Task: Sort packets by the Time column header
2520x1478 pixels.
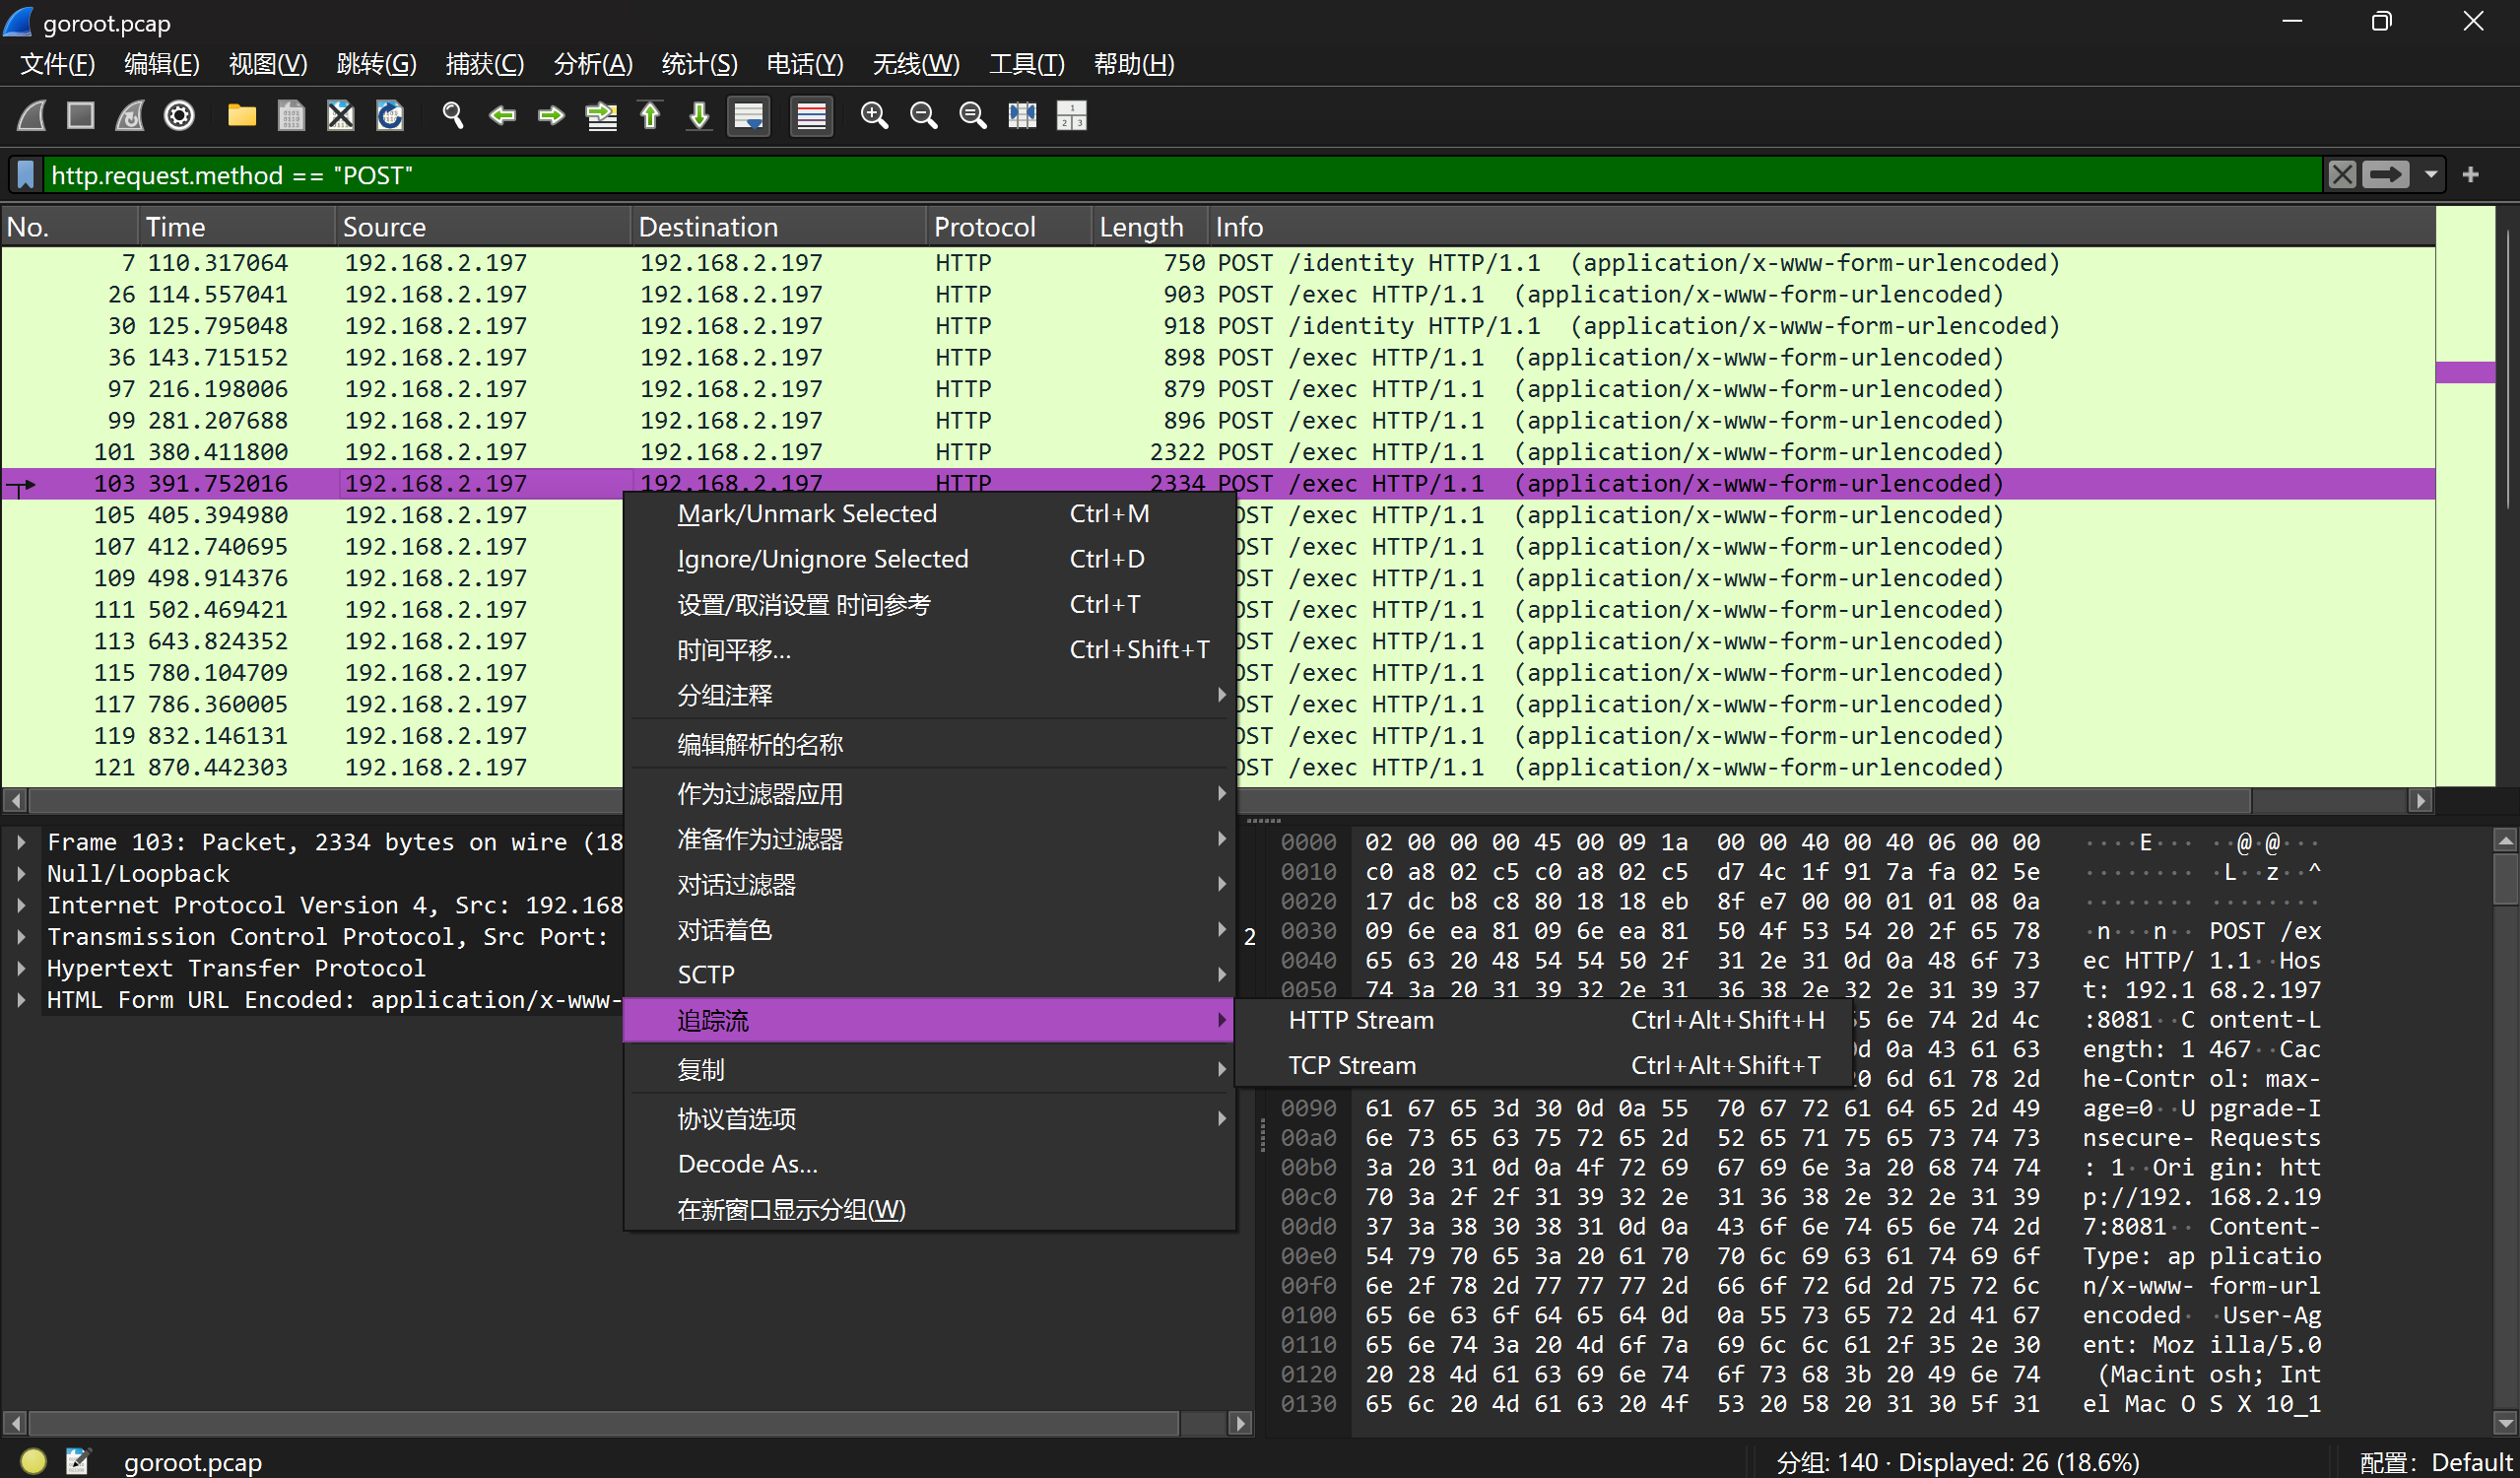Action: 236,227
